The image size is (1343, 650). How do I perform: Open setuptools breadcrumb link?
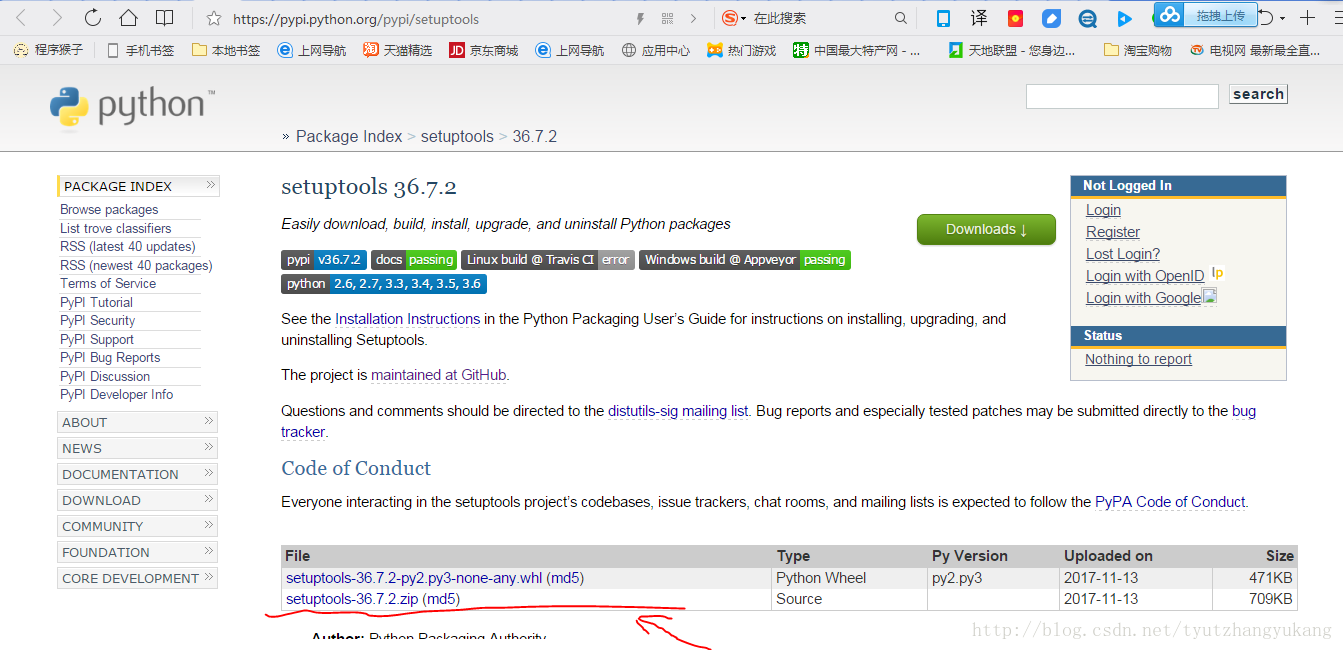[457, 136]
